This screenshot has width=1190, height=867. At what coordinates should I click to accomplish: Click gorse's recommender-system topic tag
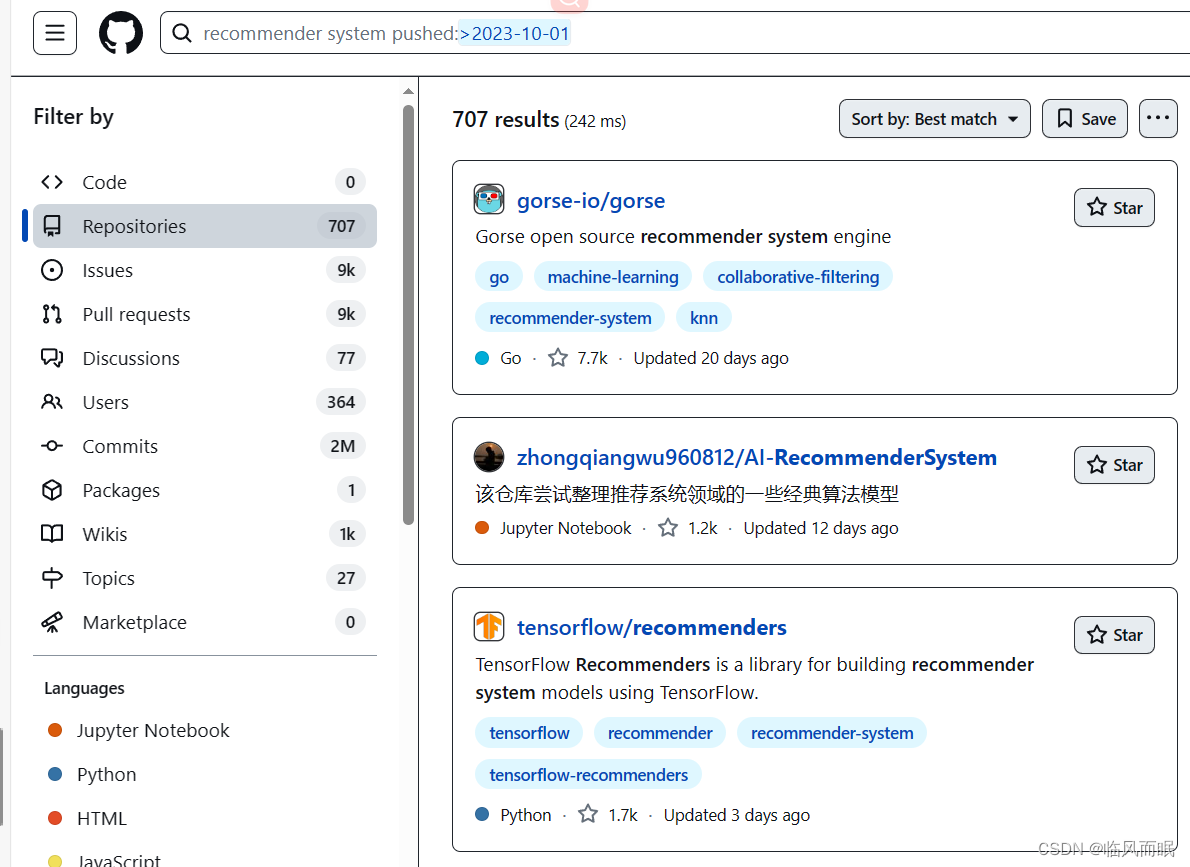[x=570, y=318]
